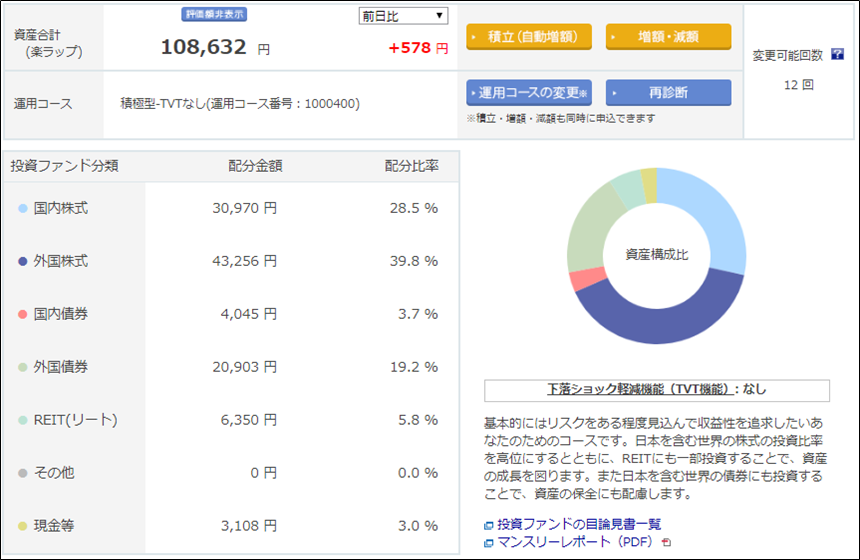Viewport: 860px width, 560px height.
Task: Click the 6,350 円 amount
Action: click(x=248, y=420)
